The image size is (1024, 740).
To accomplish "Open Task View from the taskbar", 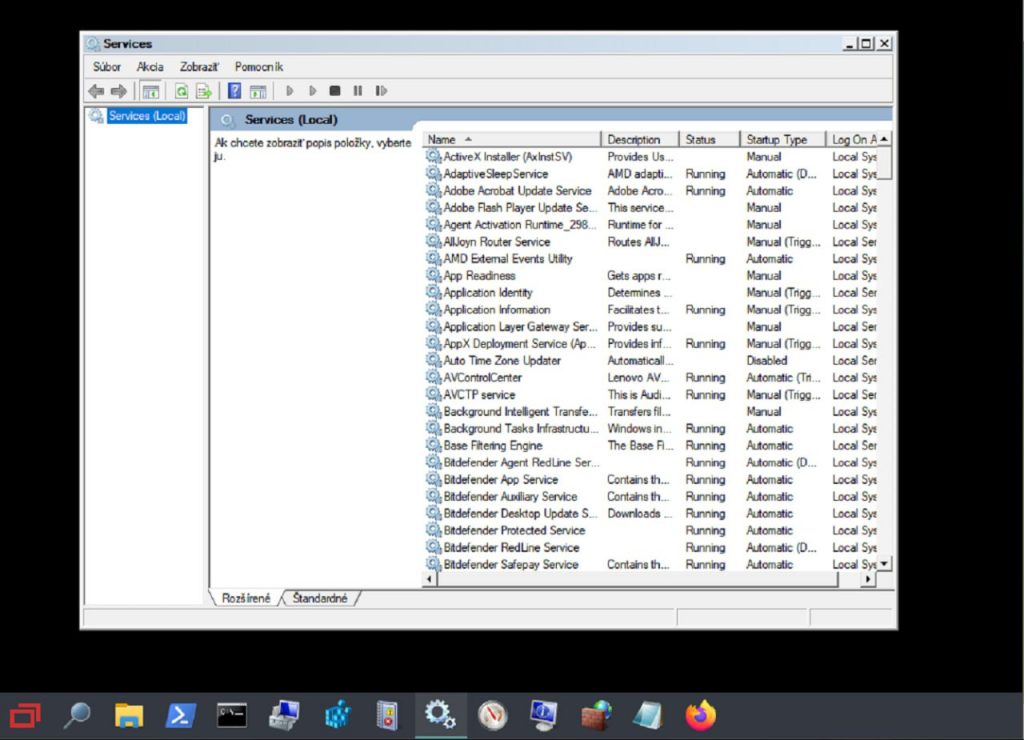I will click(x=25, y=716).
